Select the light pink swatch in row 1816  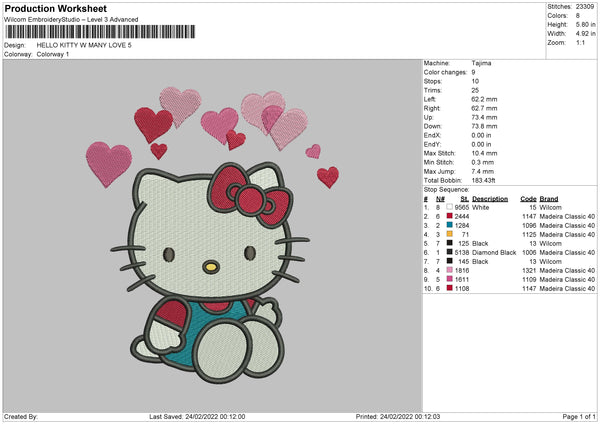(449, 270)
